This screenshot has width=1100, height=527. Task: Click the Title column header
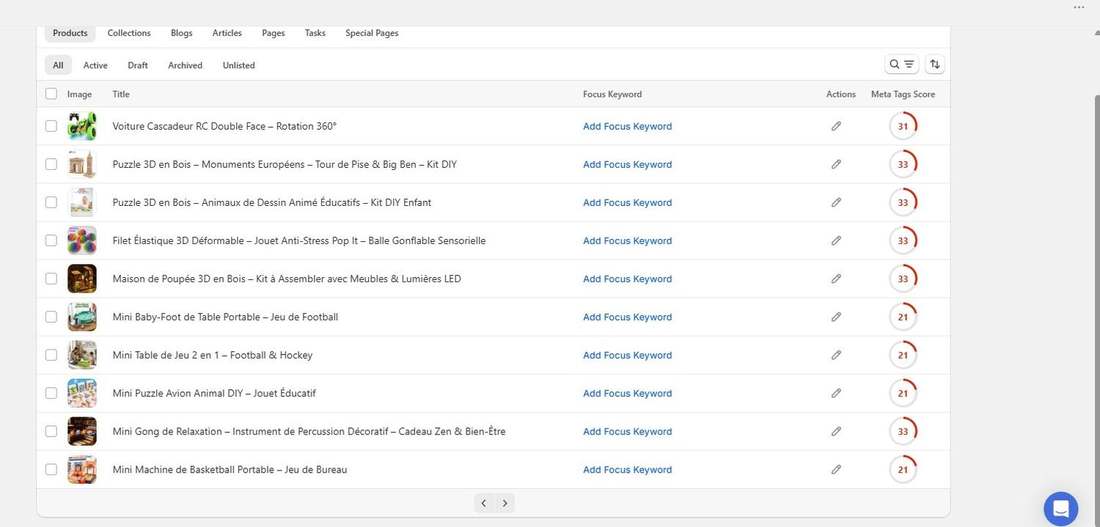pos(121,94)
